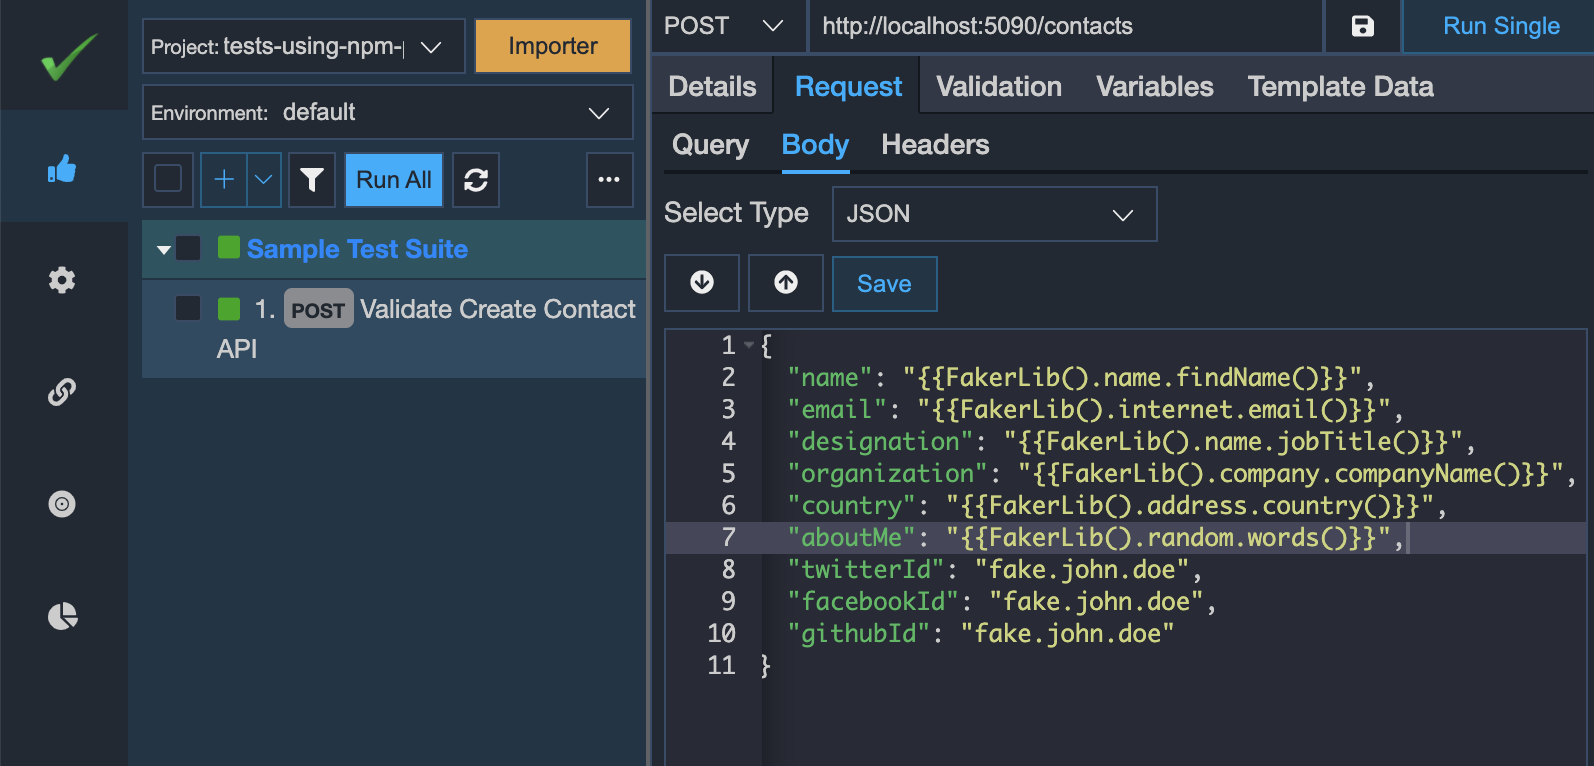Open the Query sub-tab
This screenshot has height=766, width=1594.
710,145
